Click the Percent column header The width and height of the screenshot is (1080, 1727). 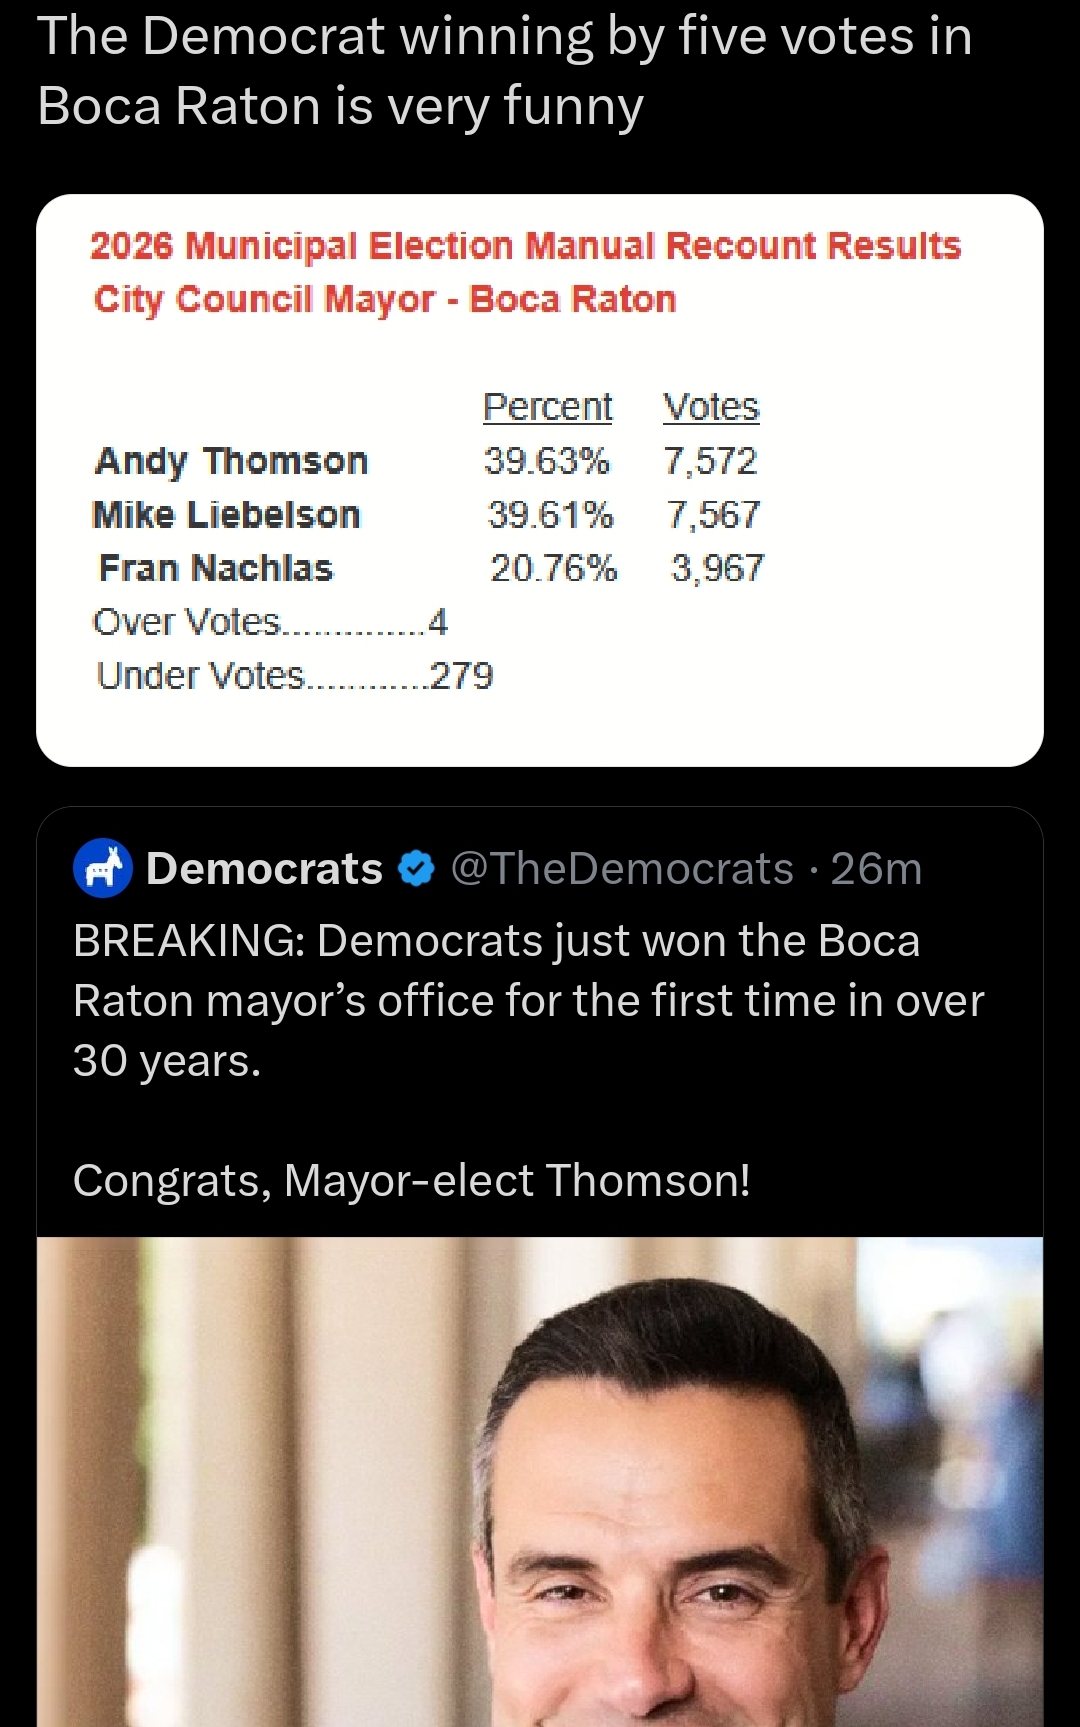(547, 407)
